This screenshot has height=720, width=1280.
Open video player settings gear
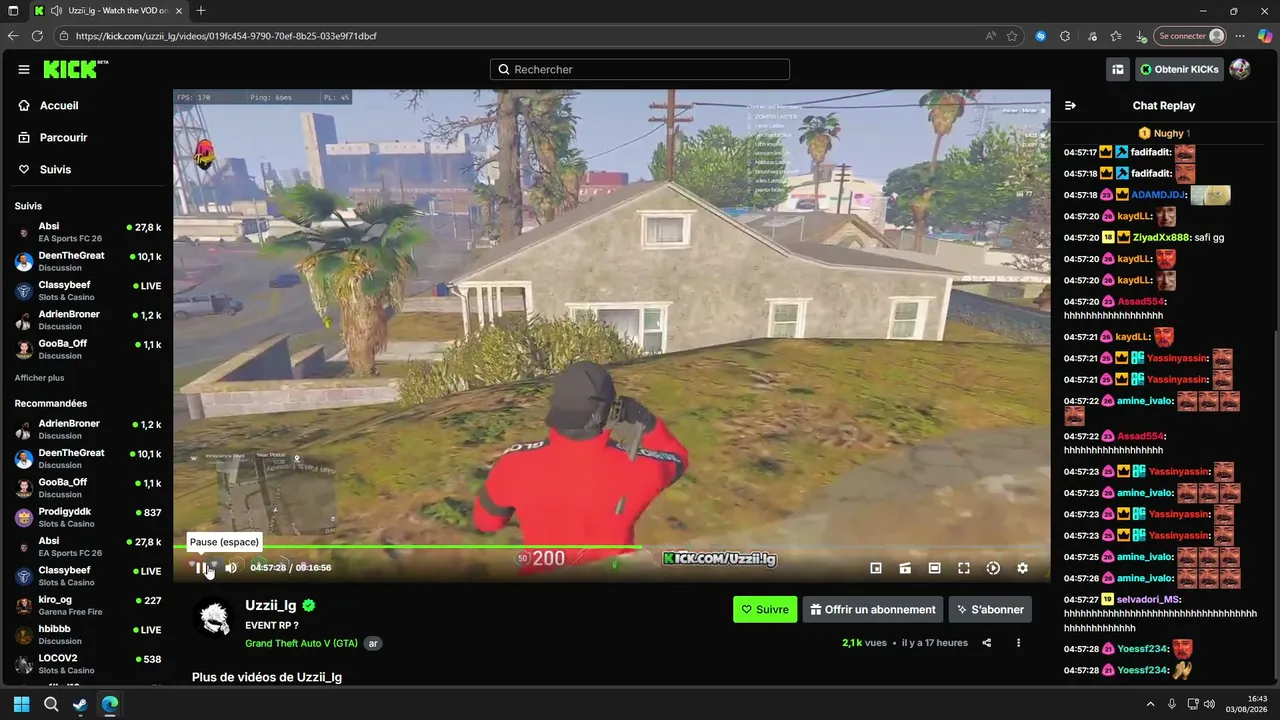[x=1022, y=568]
